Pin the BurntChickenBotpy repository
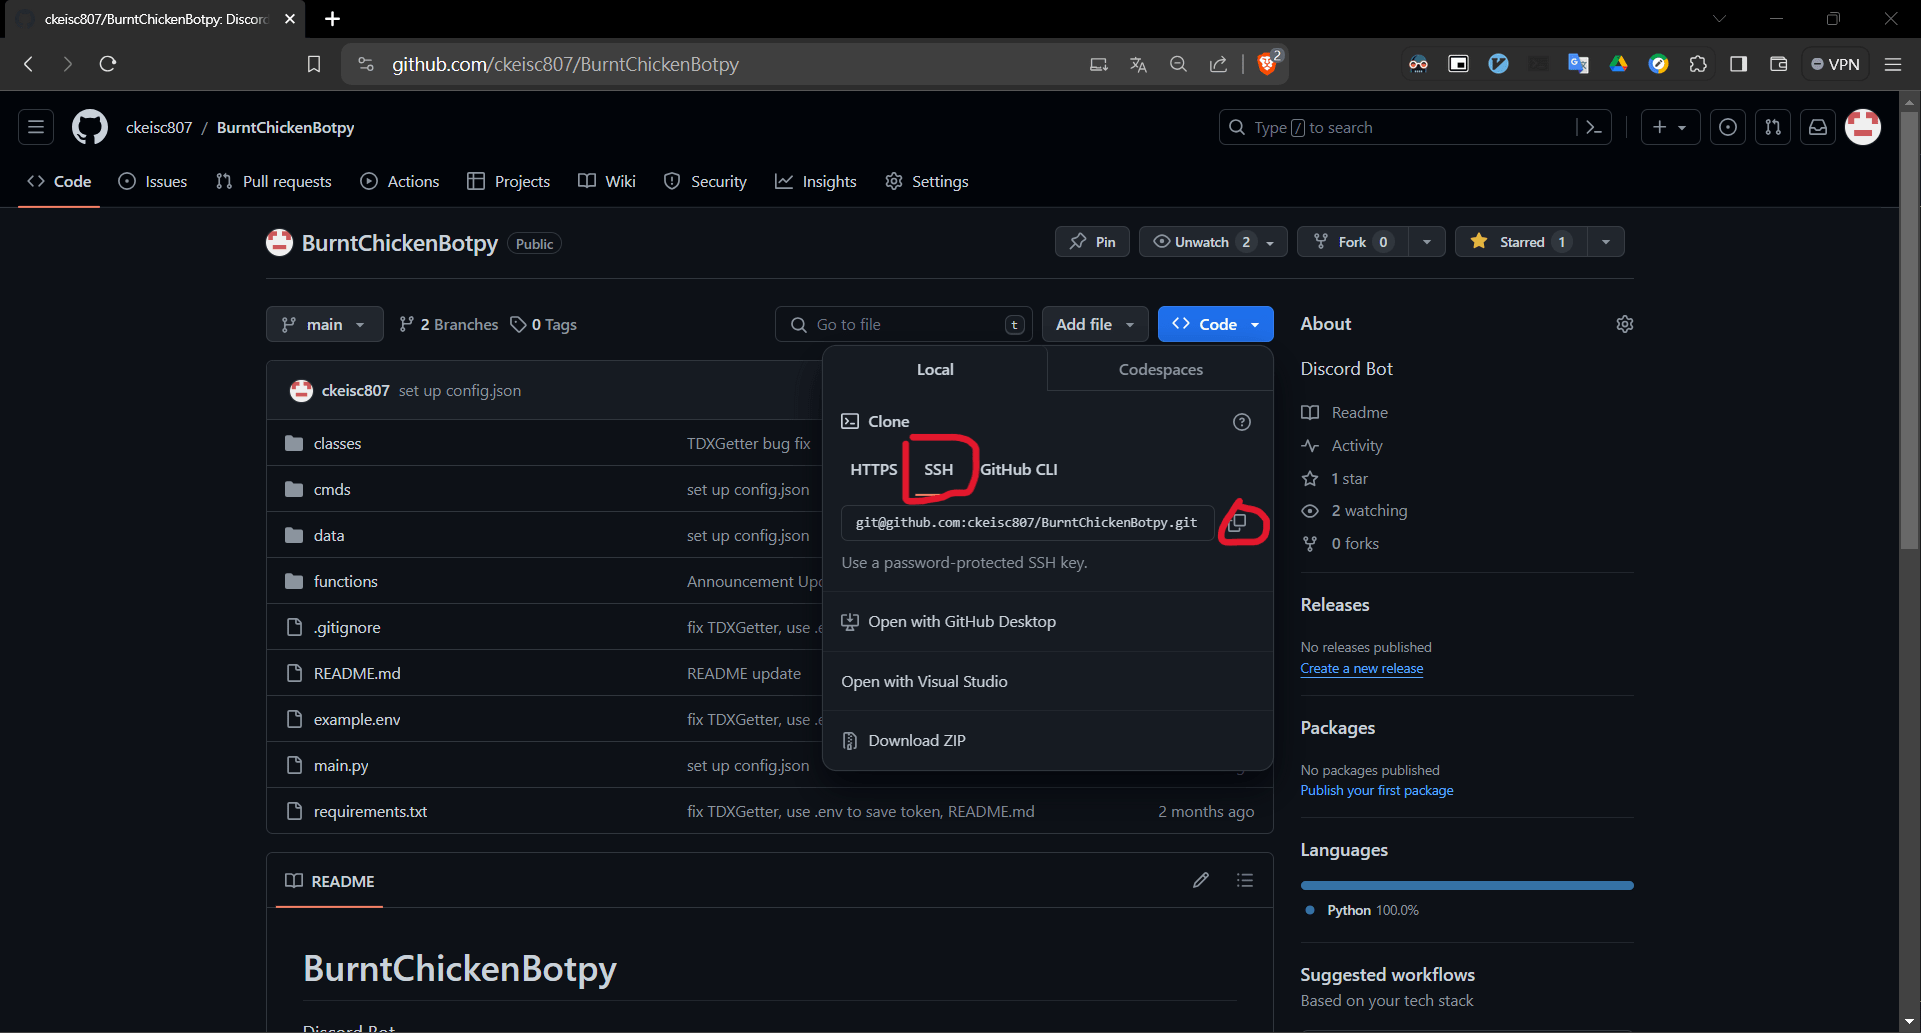Viewport: 1921px width, 1033px height. (x=1092, y=242)
